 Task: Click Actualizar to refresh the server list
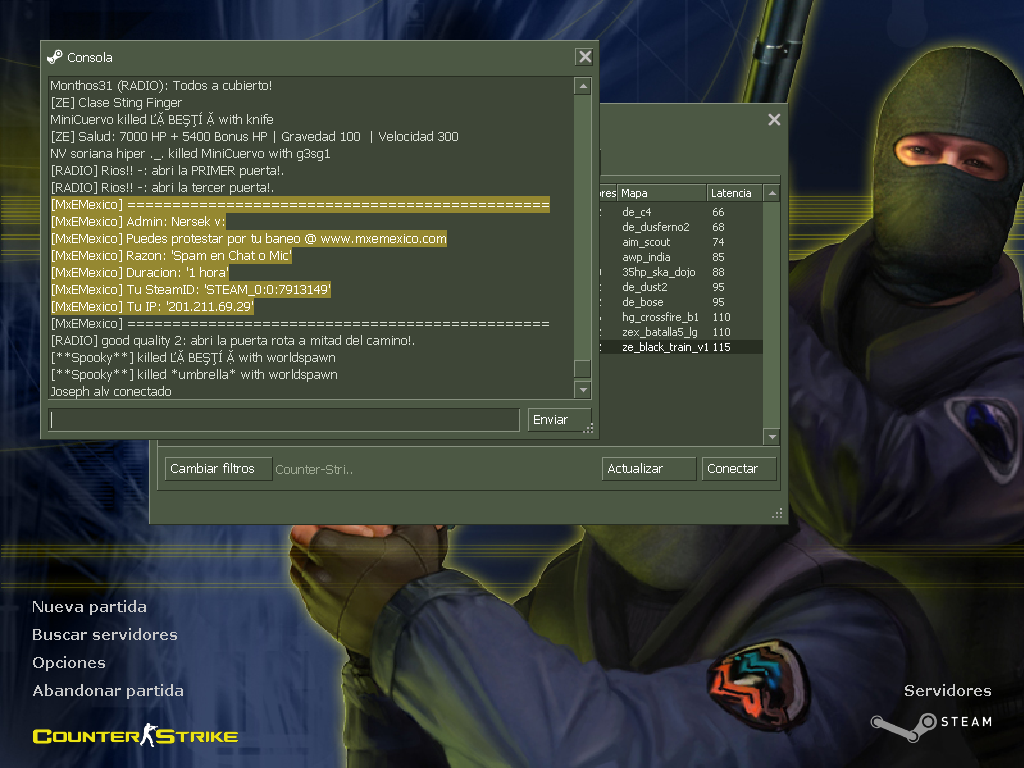(x=648, y=469)
